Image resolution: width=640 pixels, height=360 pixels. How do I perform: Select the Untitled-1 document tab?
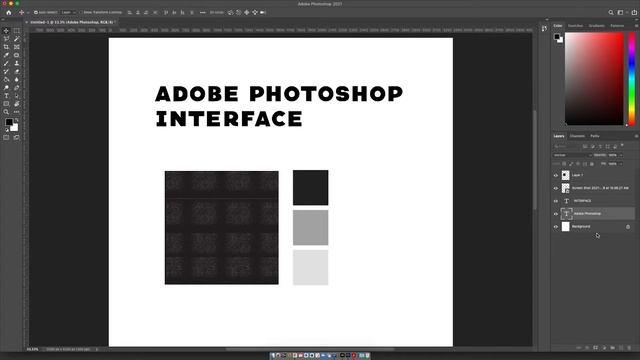pyautogui.click(x=71, y=22)
